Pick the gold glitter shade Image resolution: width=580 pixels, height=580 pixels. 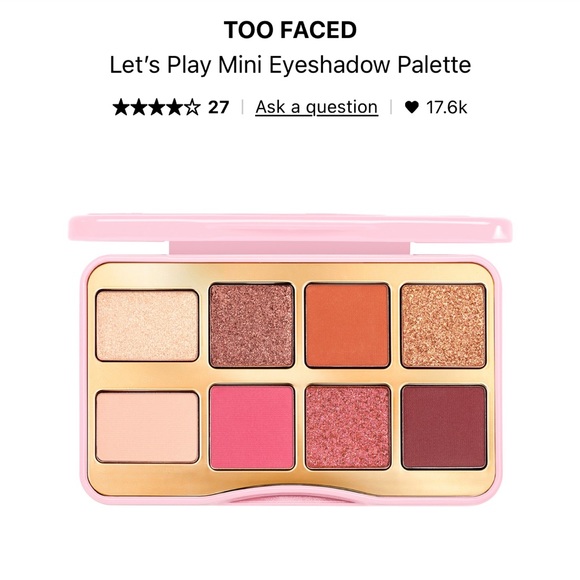pos(444,326)
